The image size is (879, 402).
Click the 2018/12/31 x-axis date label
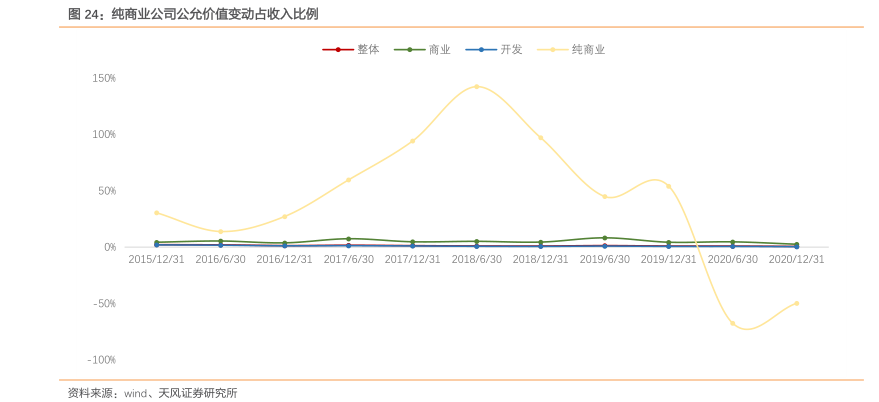point(540,259)
